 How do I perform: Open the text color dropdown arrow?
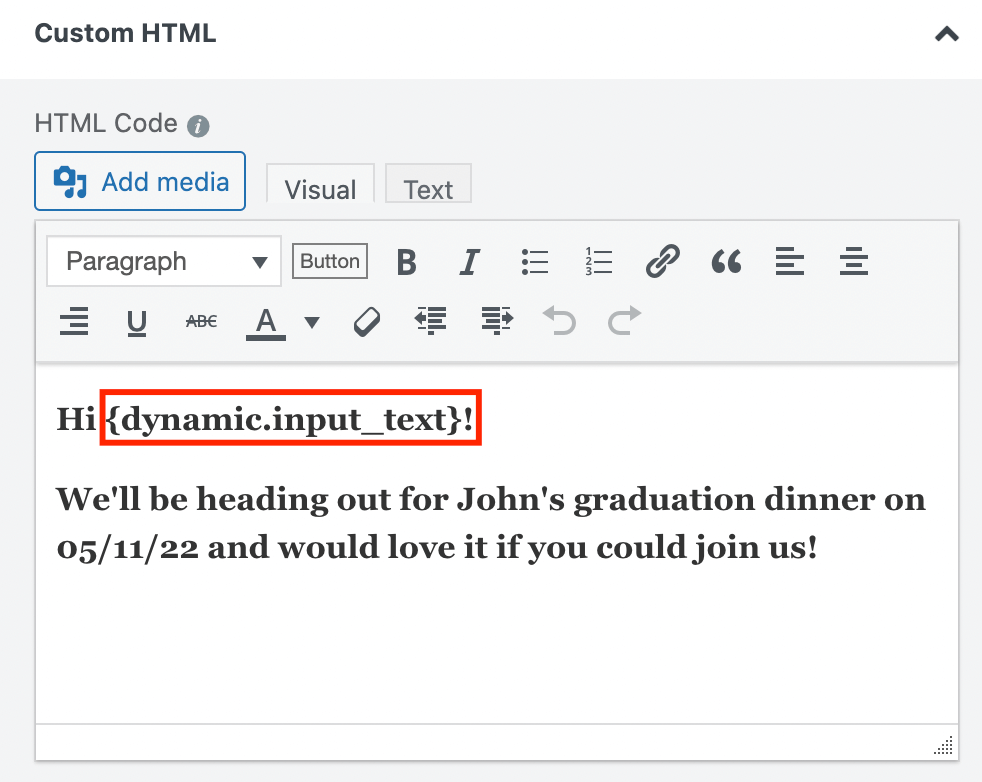pyautogui.click(x=313, y=321)
